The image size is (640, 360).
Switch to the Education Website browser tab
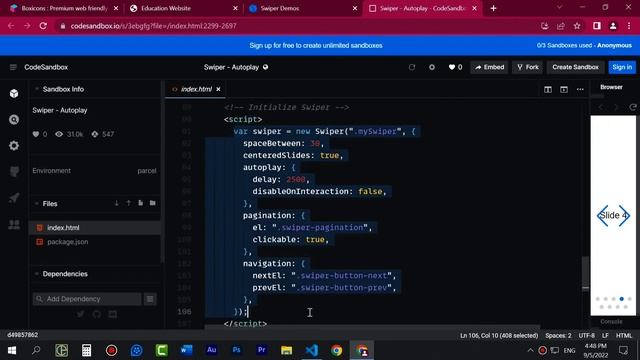click(x=184, y=8)
